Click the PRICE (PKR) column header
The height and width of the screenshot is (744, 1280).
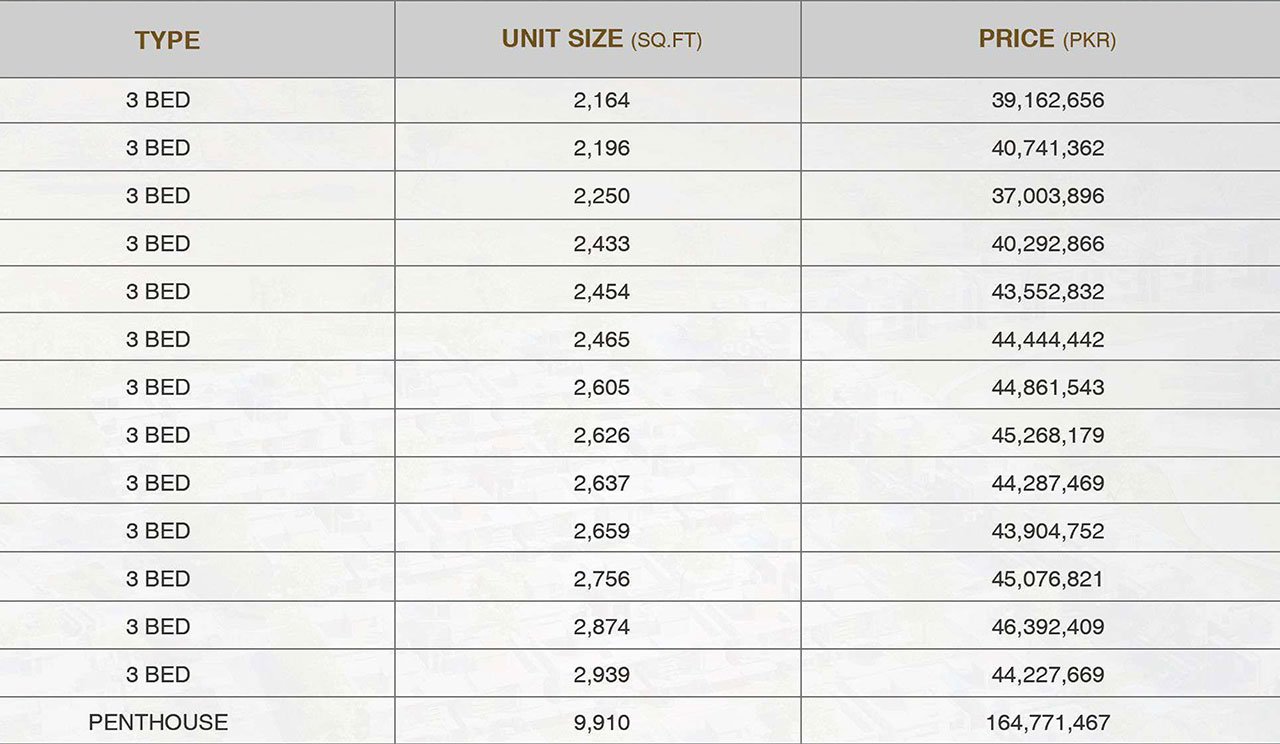[x=1047, y=39]
